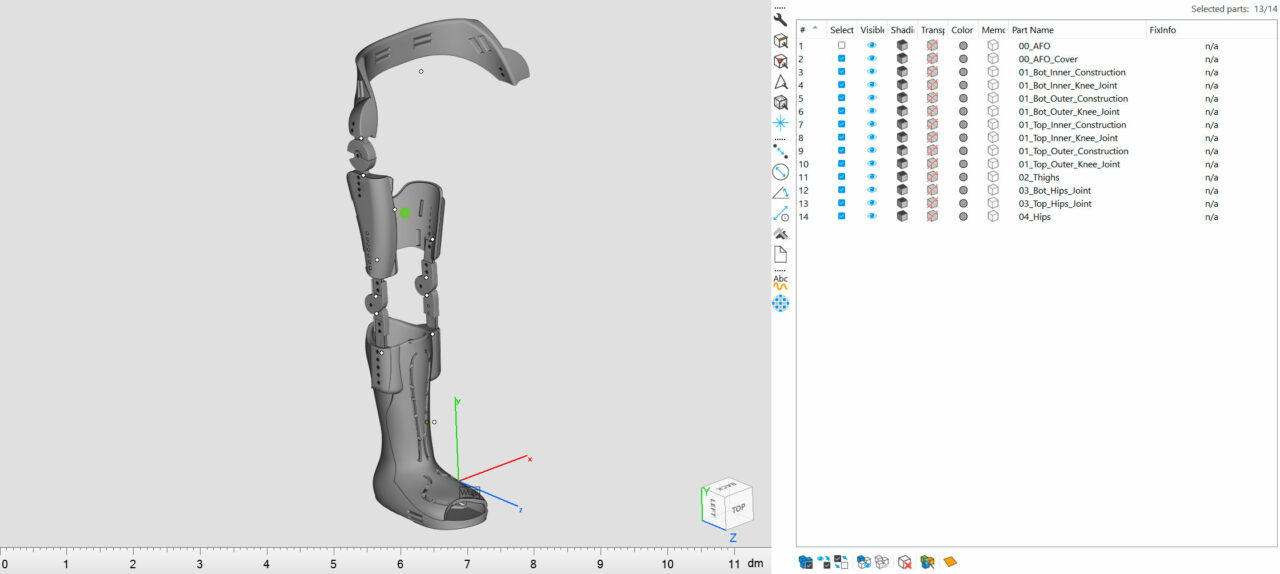This screenshot has height=574, width=1280.
Task: Click the show selected parts cubes icon
Action: (x=863, y=562)
